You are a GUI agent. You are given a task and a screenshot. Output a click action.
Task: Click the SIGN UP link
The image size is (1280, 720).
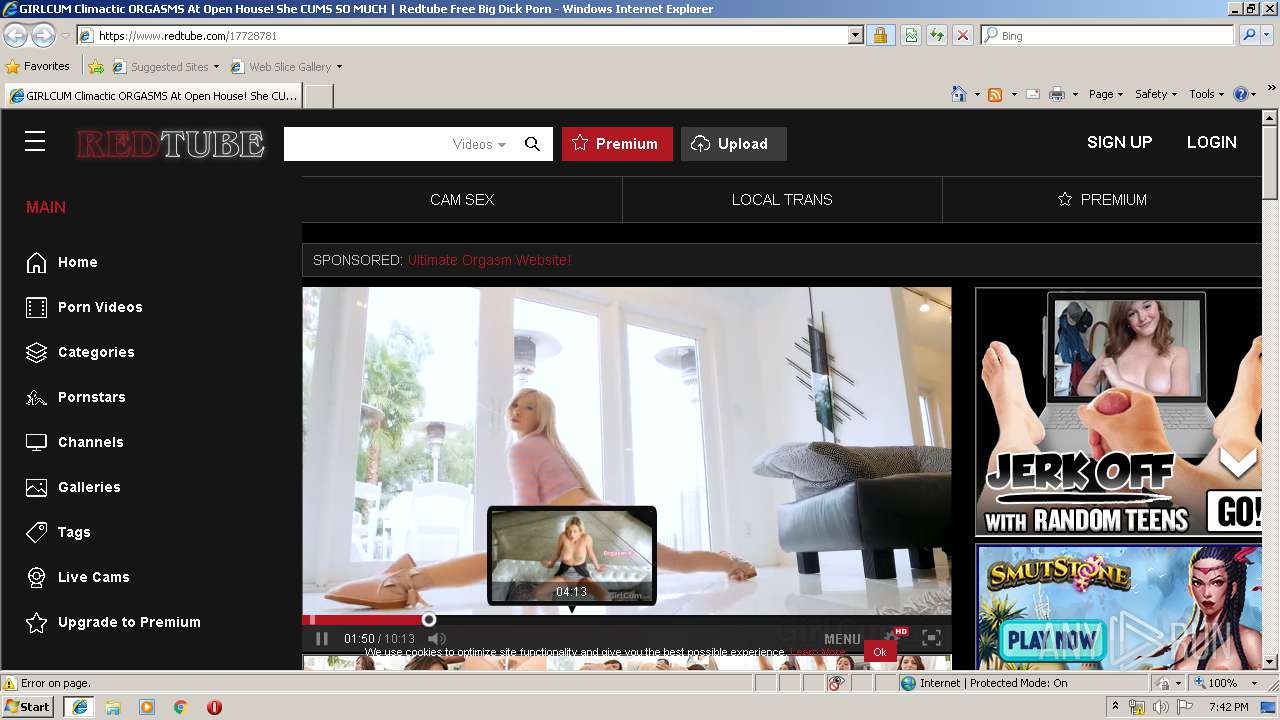click(1119, 142)
